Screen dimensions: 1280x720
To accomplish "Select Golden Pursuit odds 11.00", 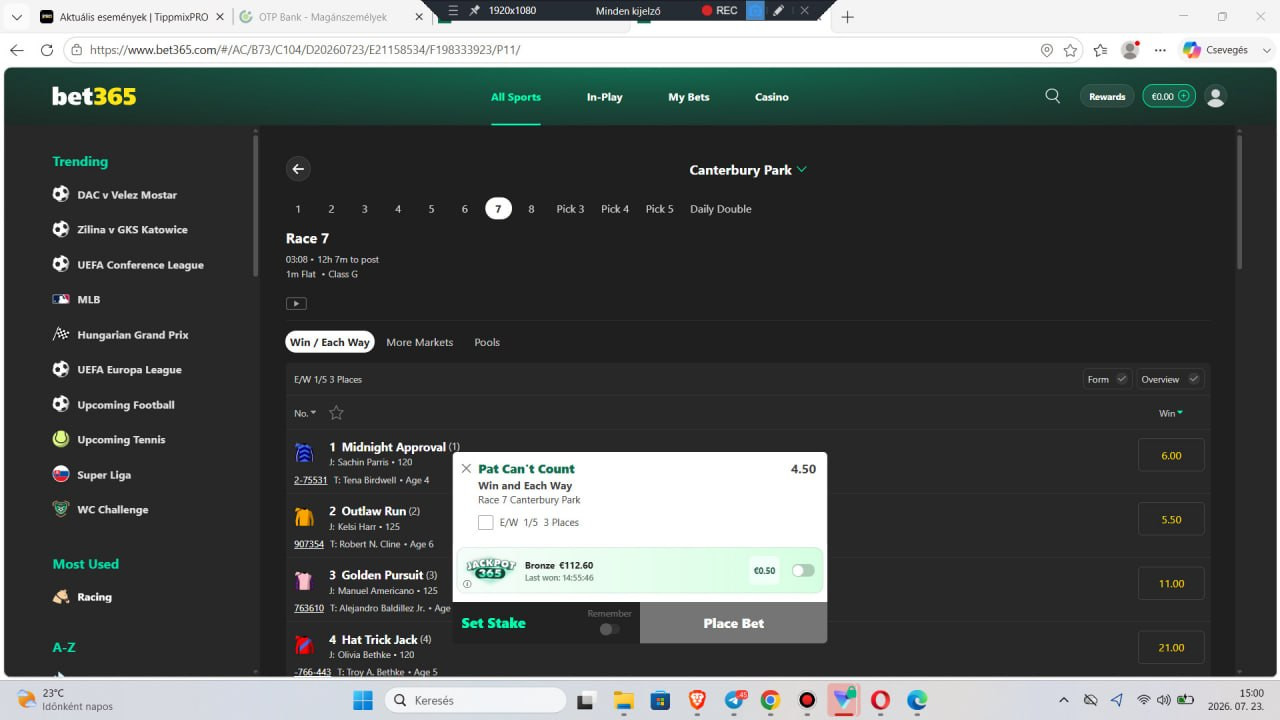I will [x=1171, y=583].
